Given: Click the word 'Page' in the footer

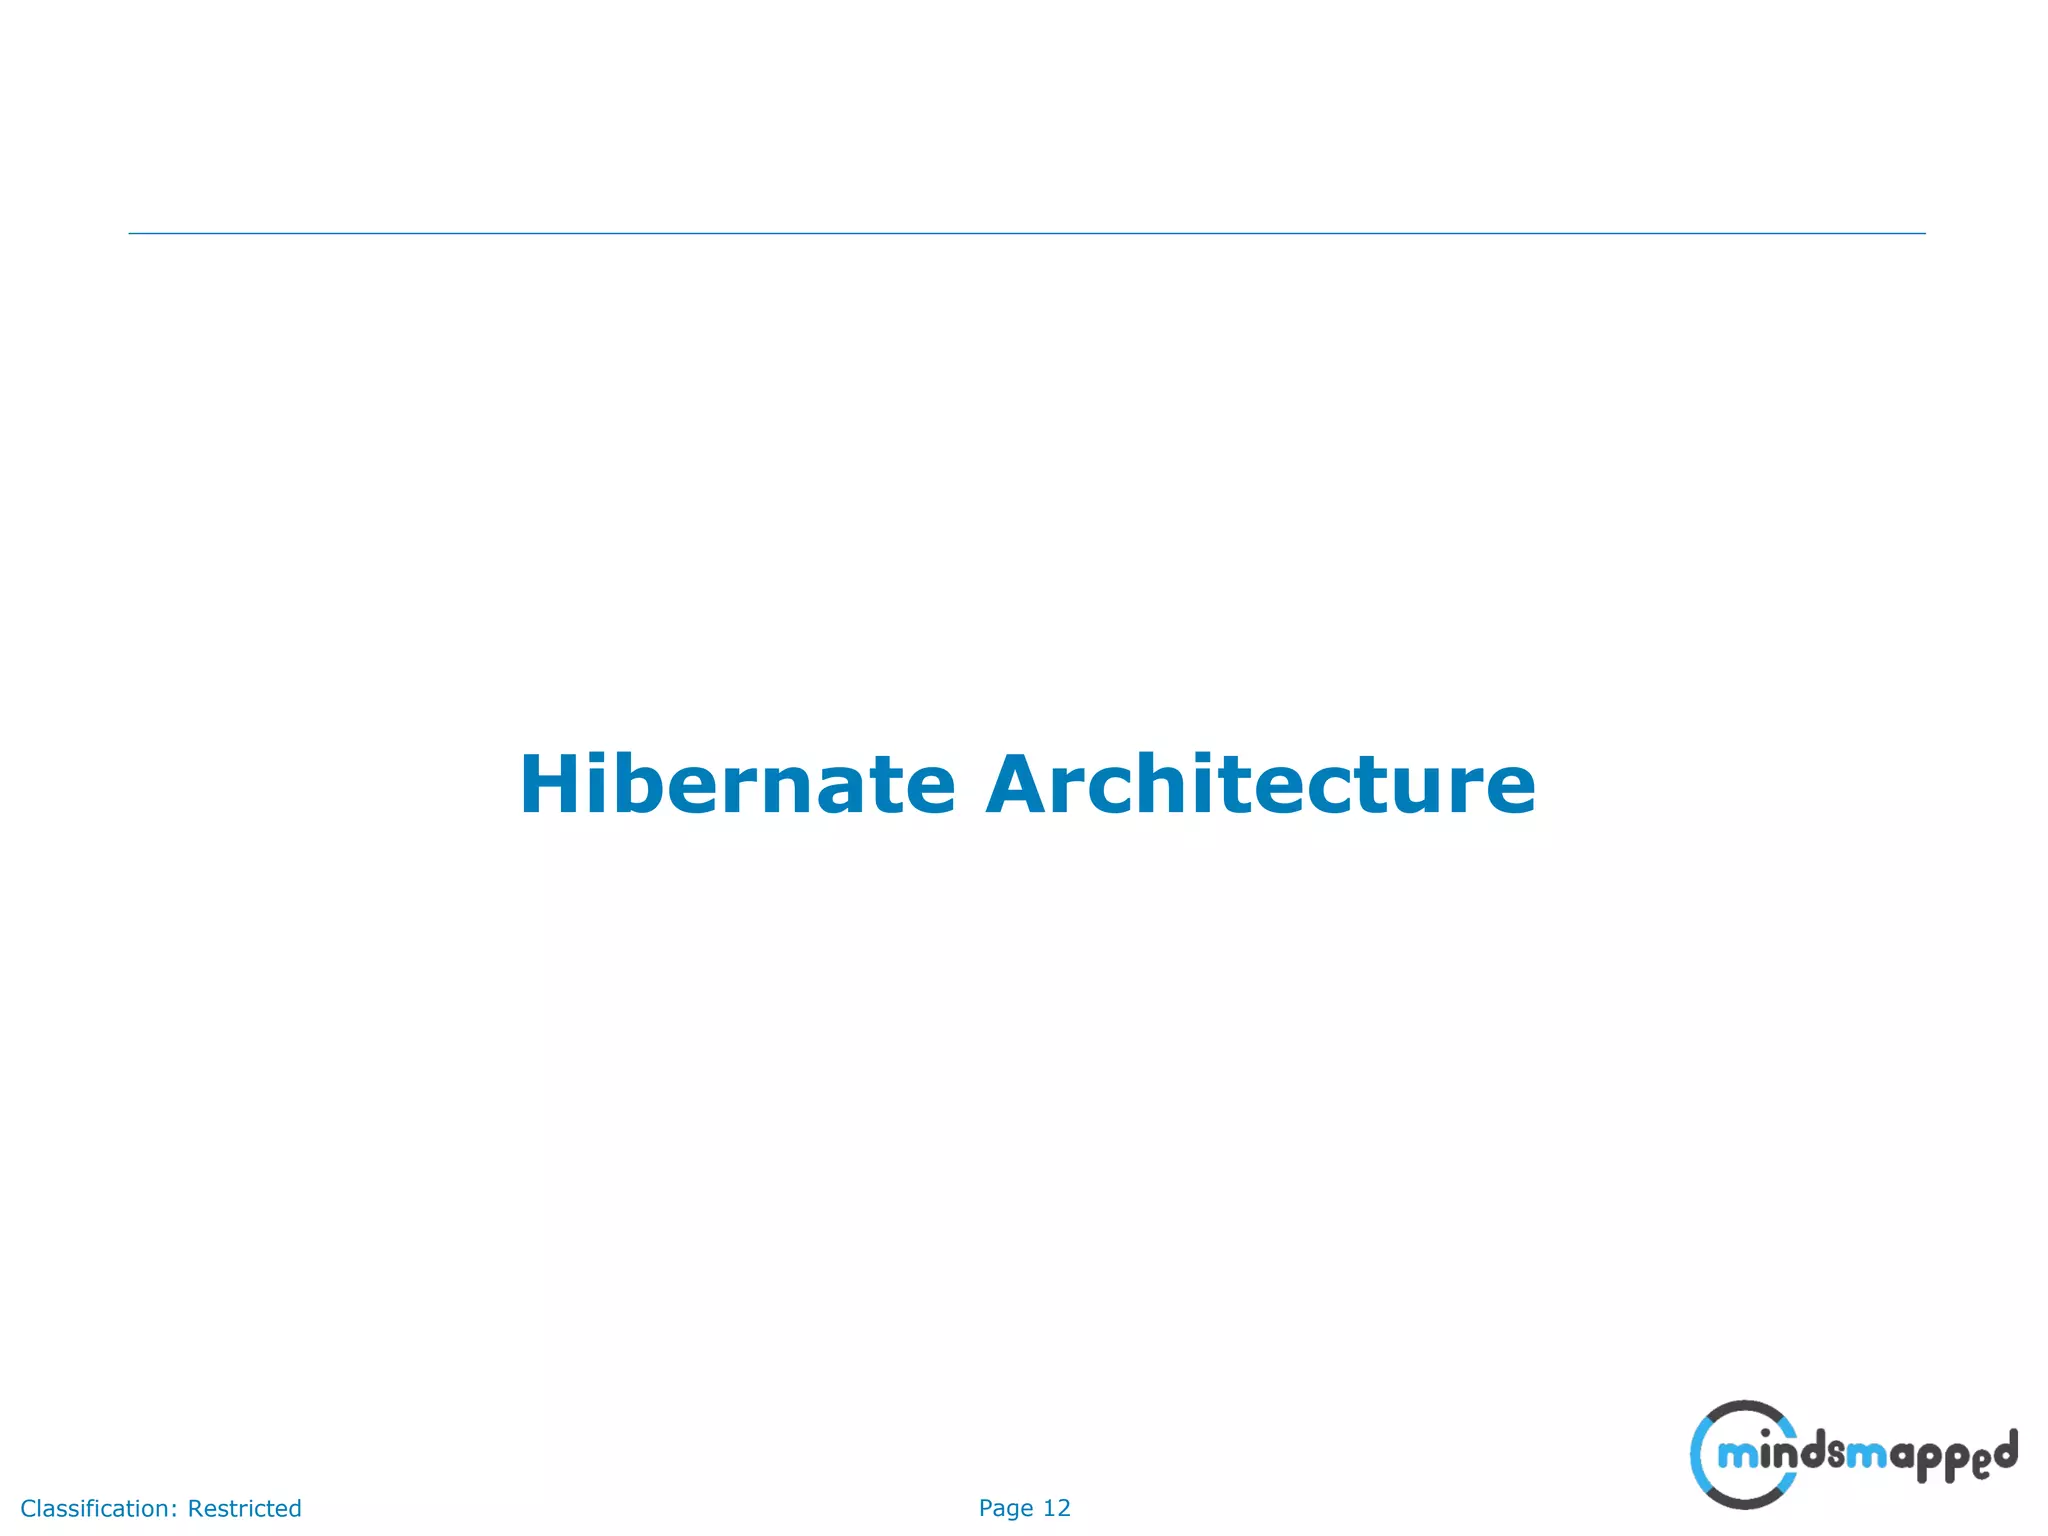Looking at the screenshot, I should tap(1005, 1508).
